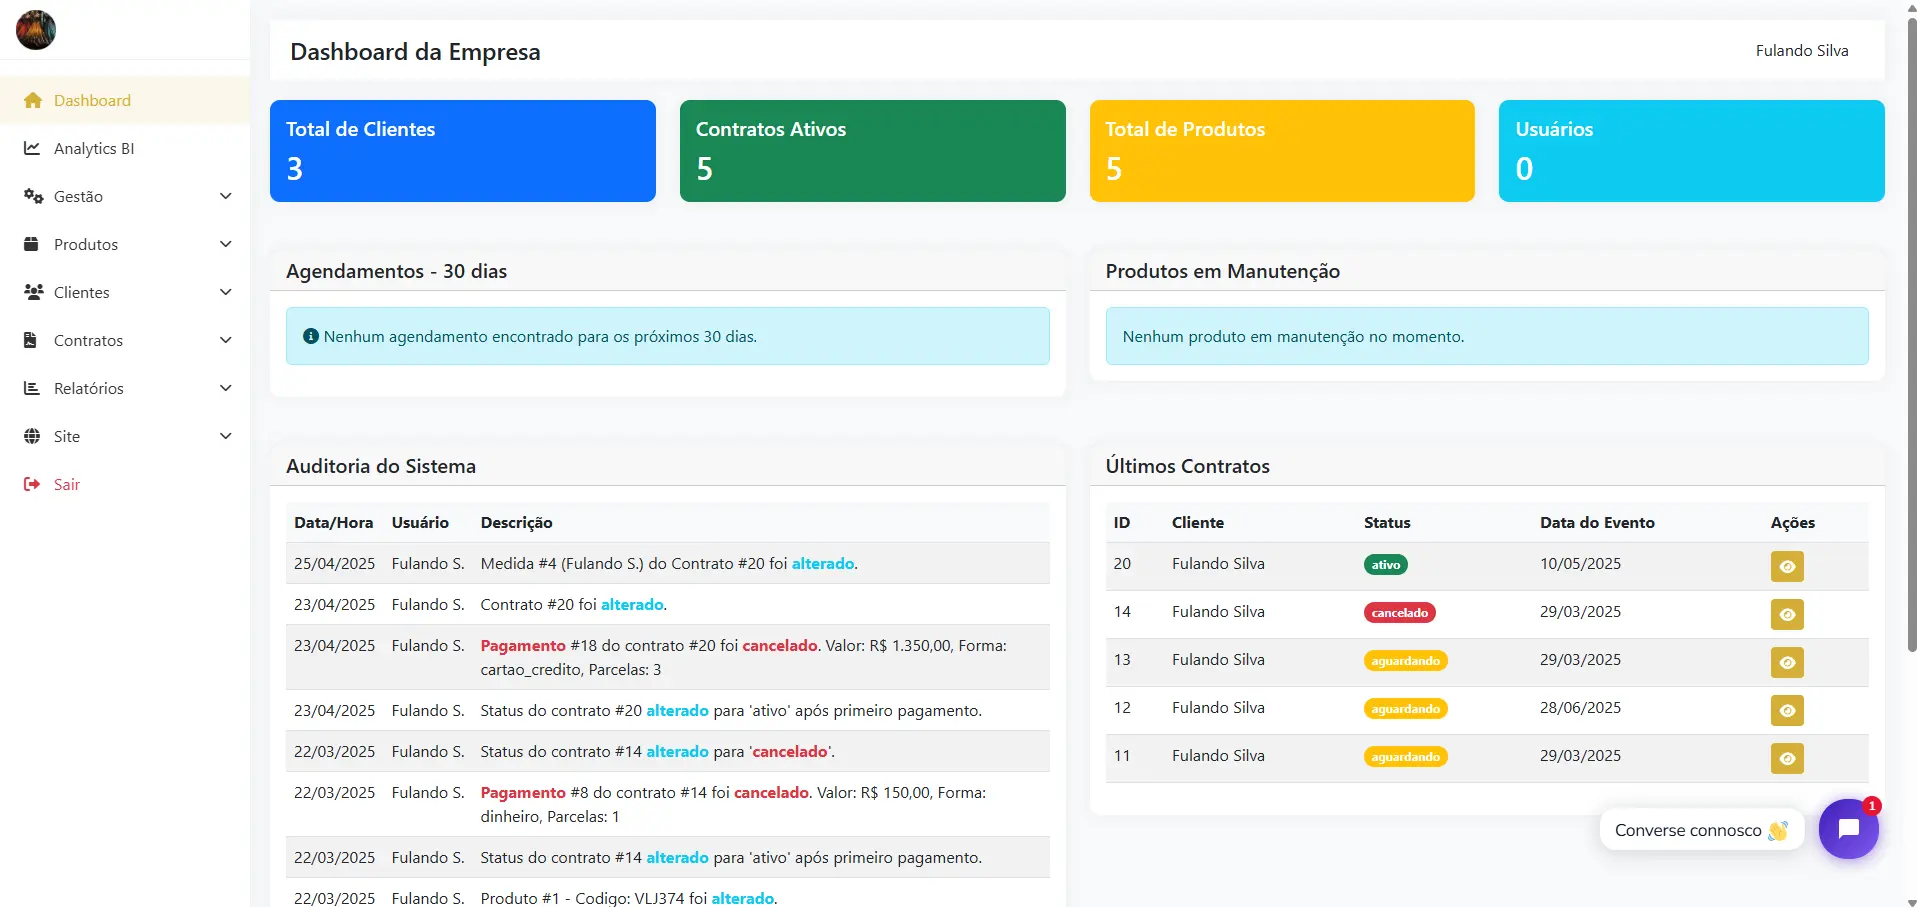Click the Descrição column header
Image resolution: width=1917 pixels, height=907 pixels.
point(517,522)
